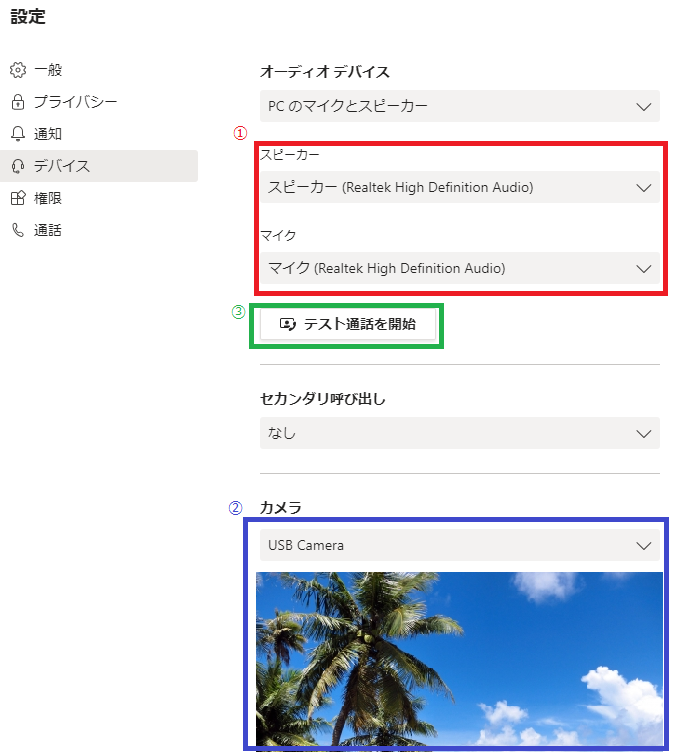Click the camera preview with palm trees
This screenshot has height=752, width=690.
coord(459,659)
